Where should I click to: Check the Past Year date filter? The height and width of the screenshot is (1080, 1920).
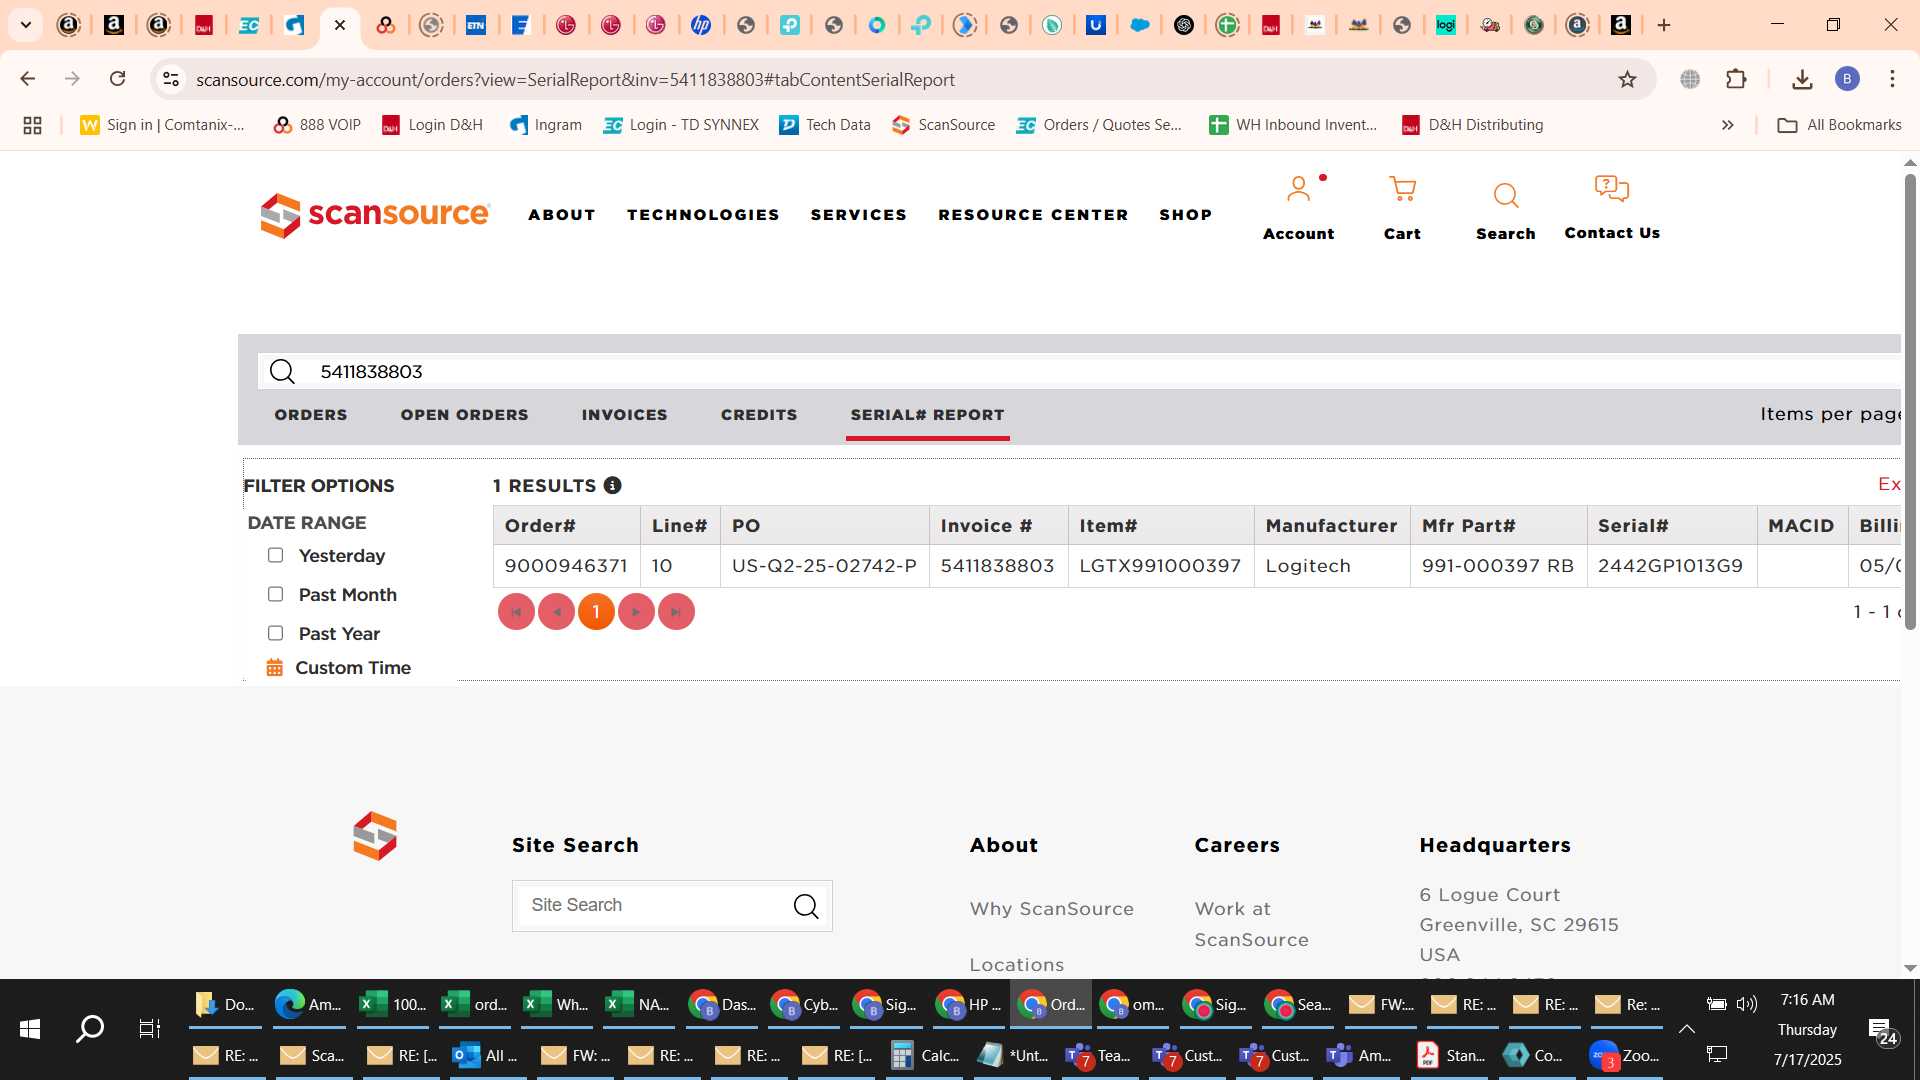point(275,633)
